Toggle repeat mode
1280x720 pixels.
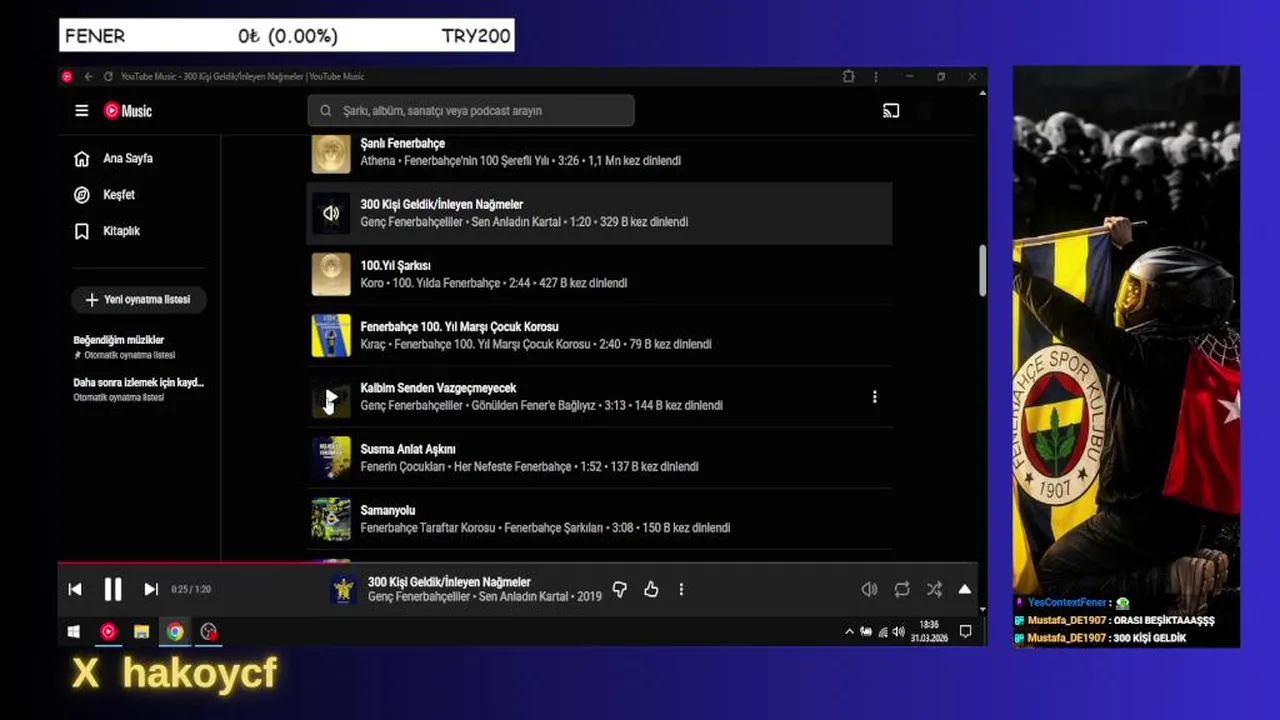(x=902, y=590)
